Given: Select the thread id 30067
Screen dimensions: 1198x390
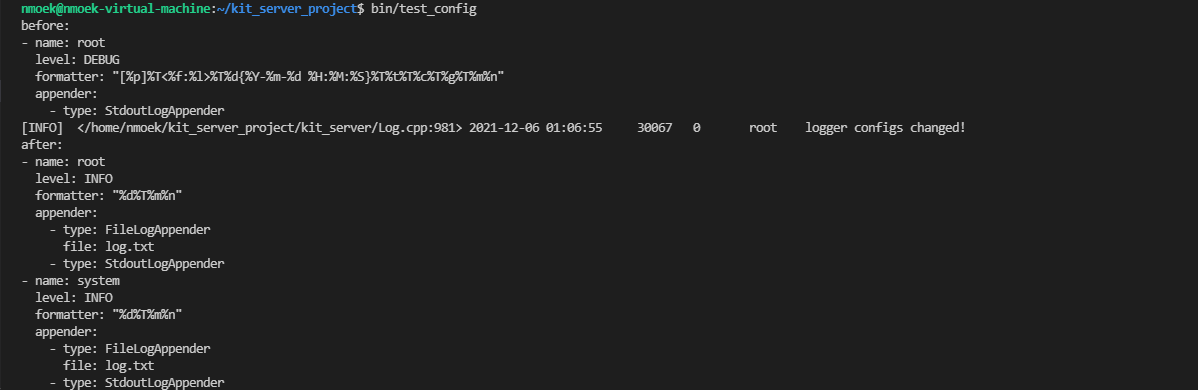Looking at the screenshot, I should pos(655,128).
